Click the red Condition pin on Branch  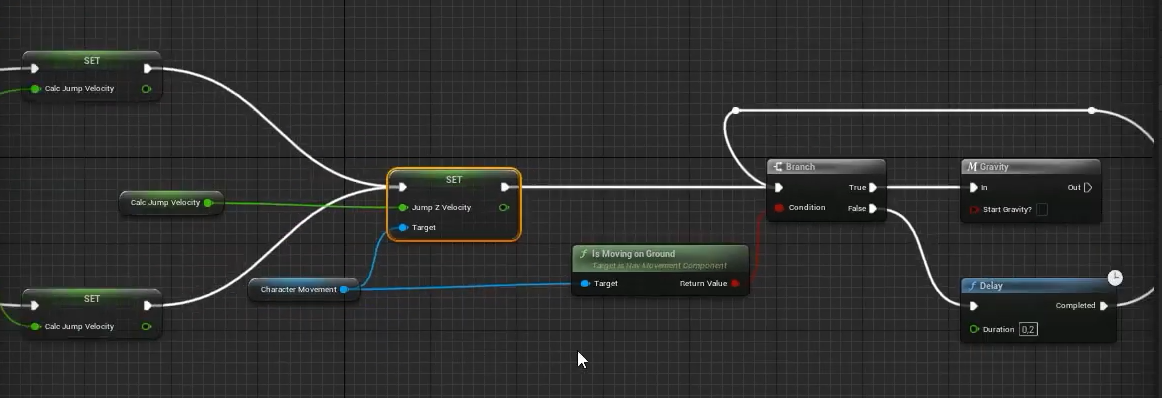[779, 208]
